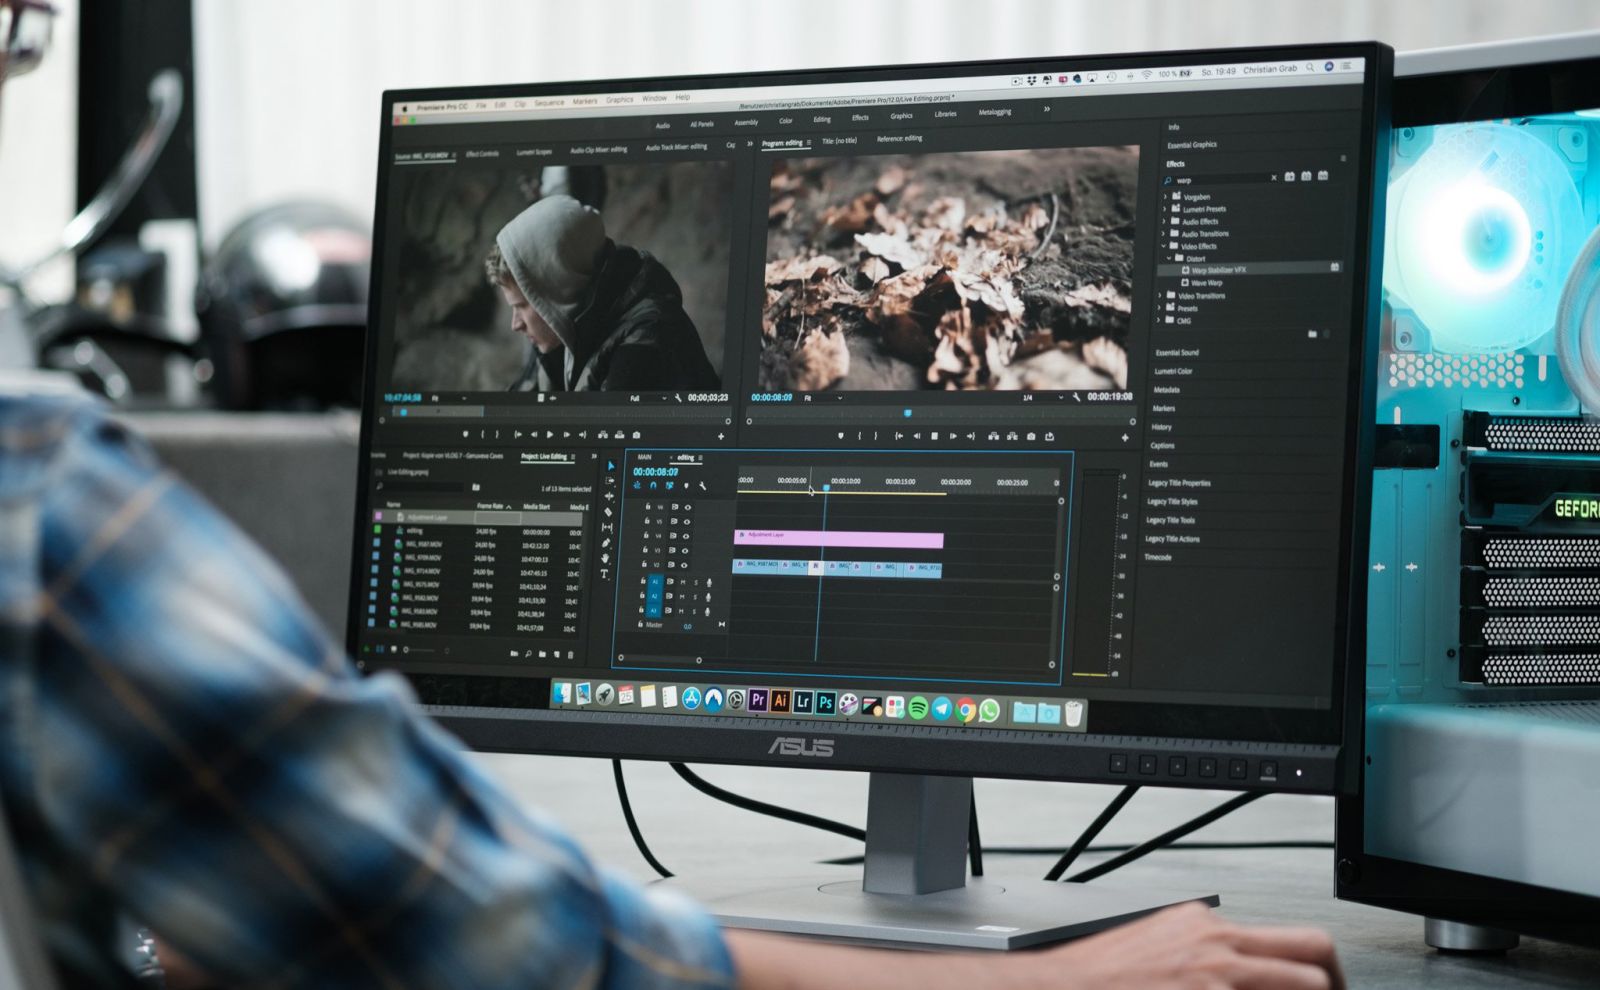This screenshot has width=1600, height=990.
Task: Mute audio track A1
Action: 683,581
